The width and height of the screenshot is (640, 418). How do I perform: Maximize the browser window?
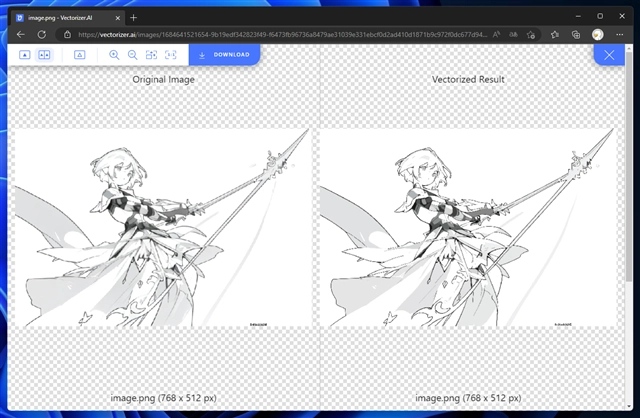(x=600, y=16)
